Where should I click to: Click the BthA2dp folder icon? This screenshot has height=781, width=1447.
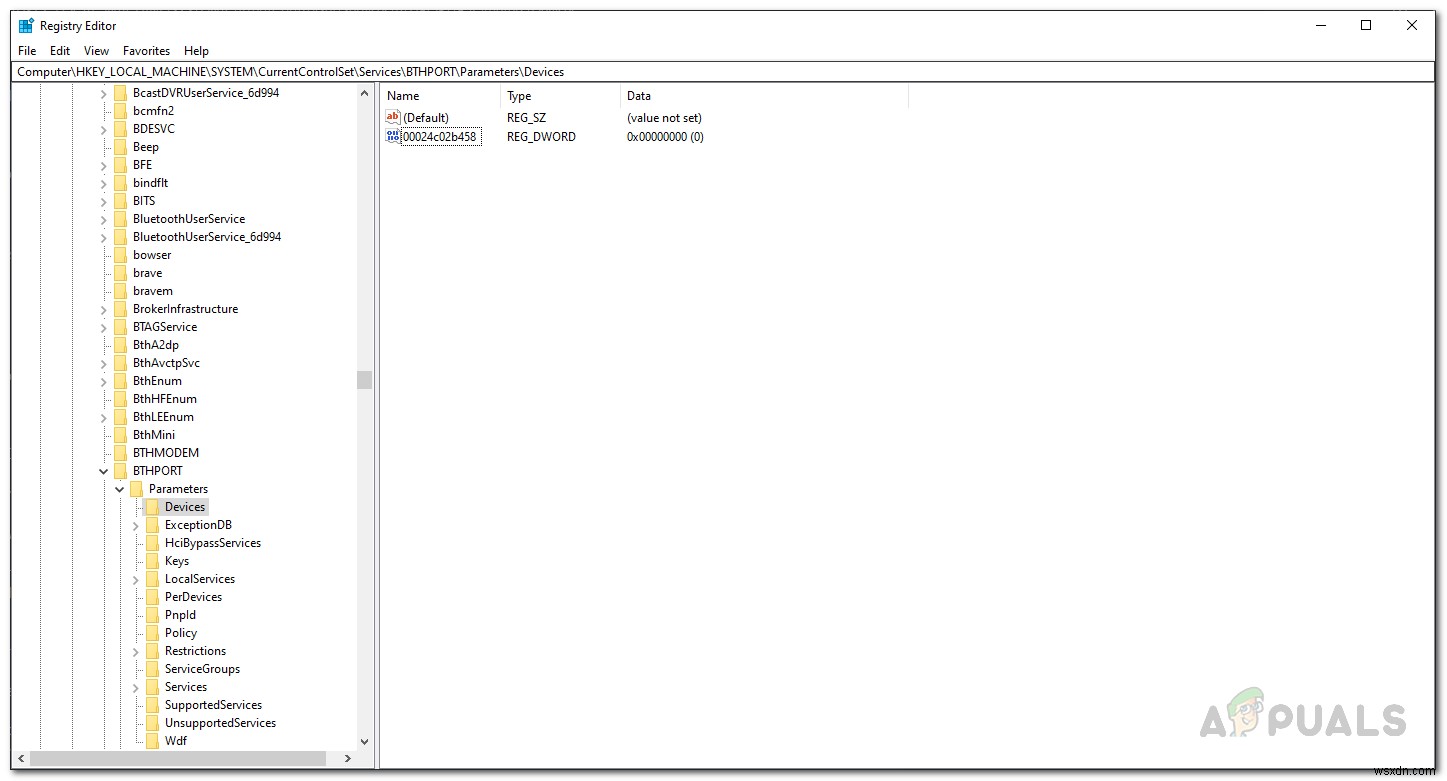coord(120,345)
